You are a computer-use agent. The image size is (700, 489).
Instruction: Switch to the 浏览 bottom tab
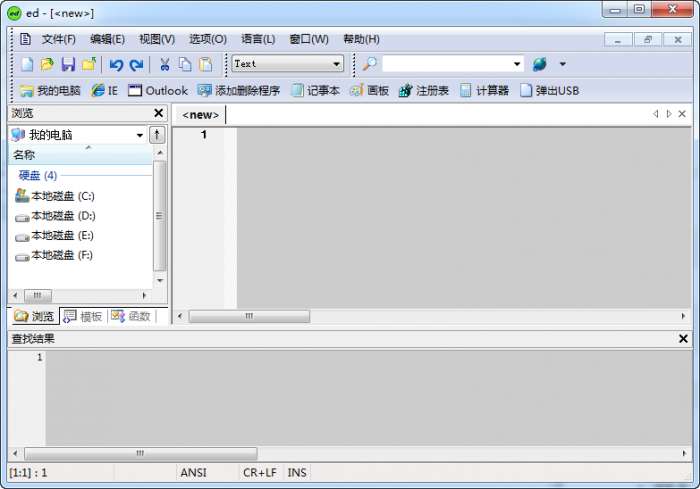[x=34, y=316]
